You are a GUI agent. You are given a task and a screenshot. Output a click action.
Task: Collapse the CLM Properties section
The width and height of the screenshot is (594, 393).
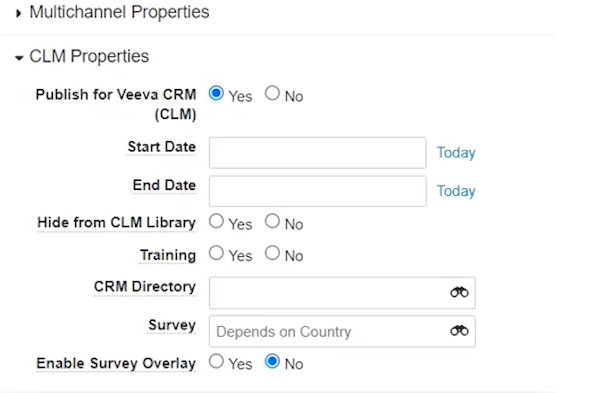[x=19, y=58]
